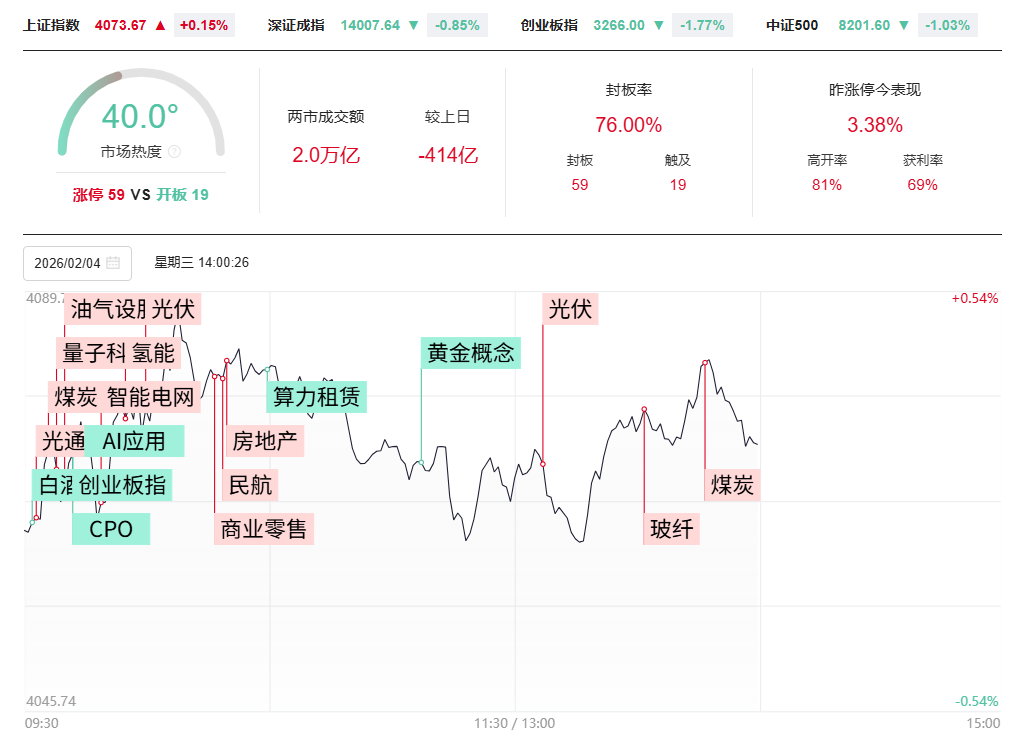The width and height of the screenshot is (1016, 745).
Task: Click the red up arrow next to 上证指数
Action: (161, 25)
